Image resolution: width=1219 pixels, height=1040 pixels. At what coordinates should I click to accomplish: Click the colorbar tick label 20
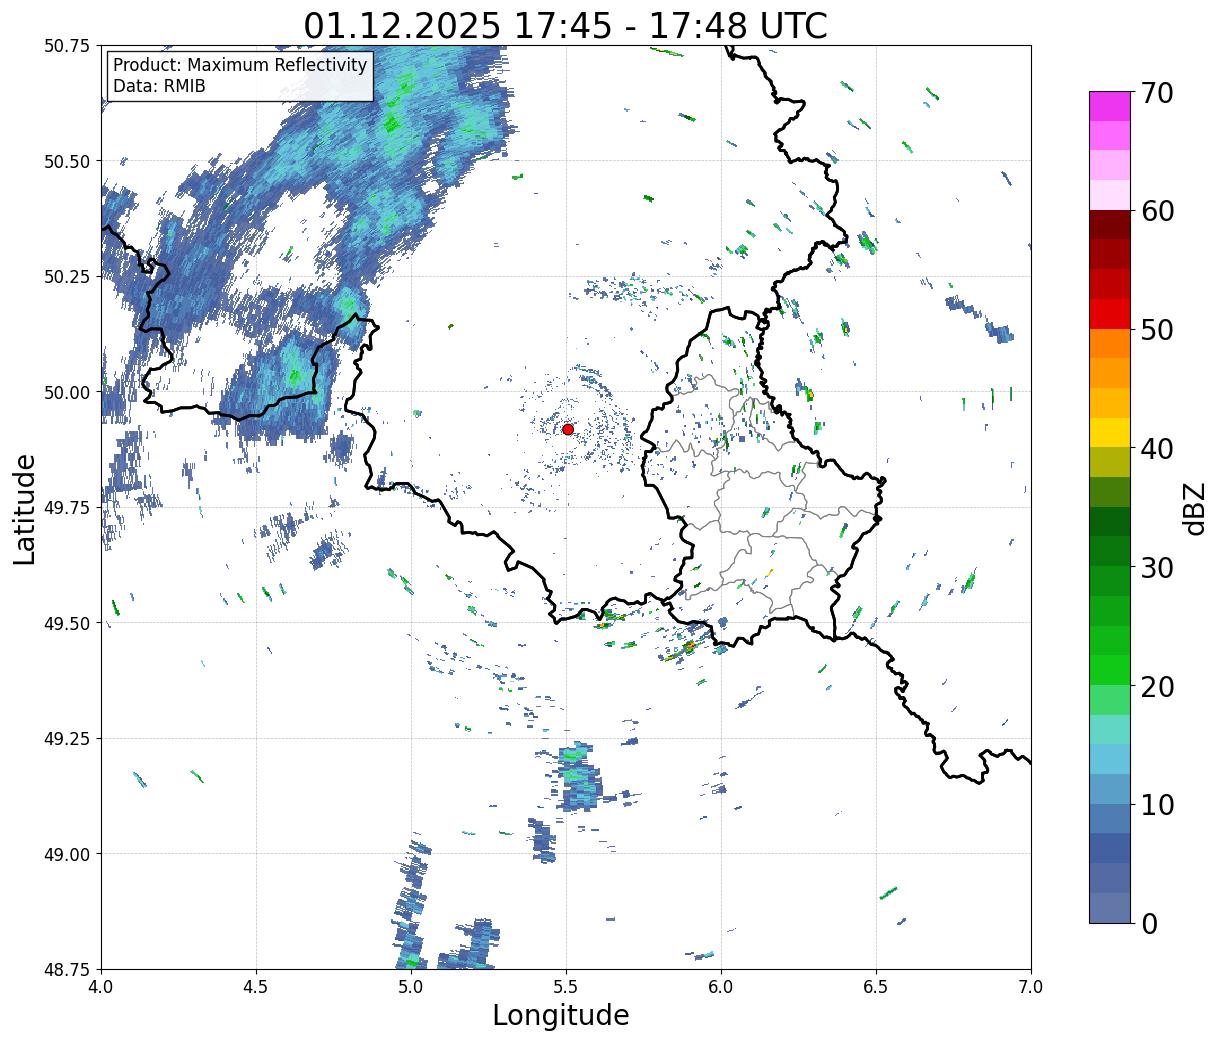1157,686
